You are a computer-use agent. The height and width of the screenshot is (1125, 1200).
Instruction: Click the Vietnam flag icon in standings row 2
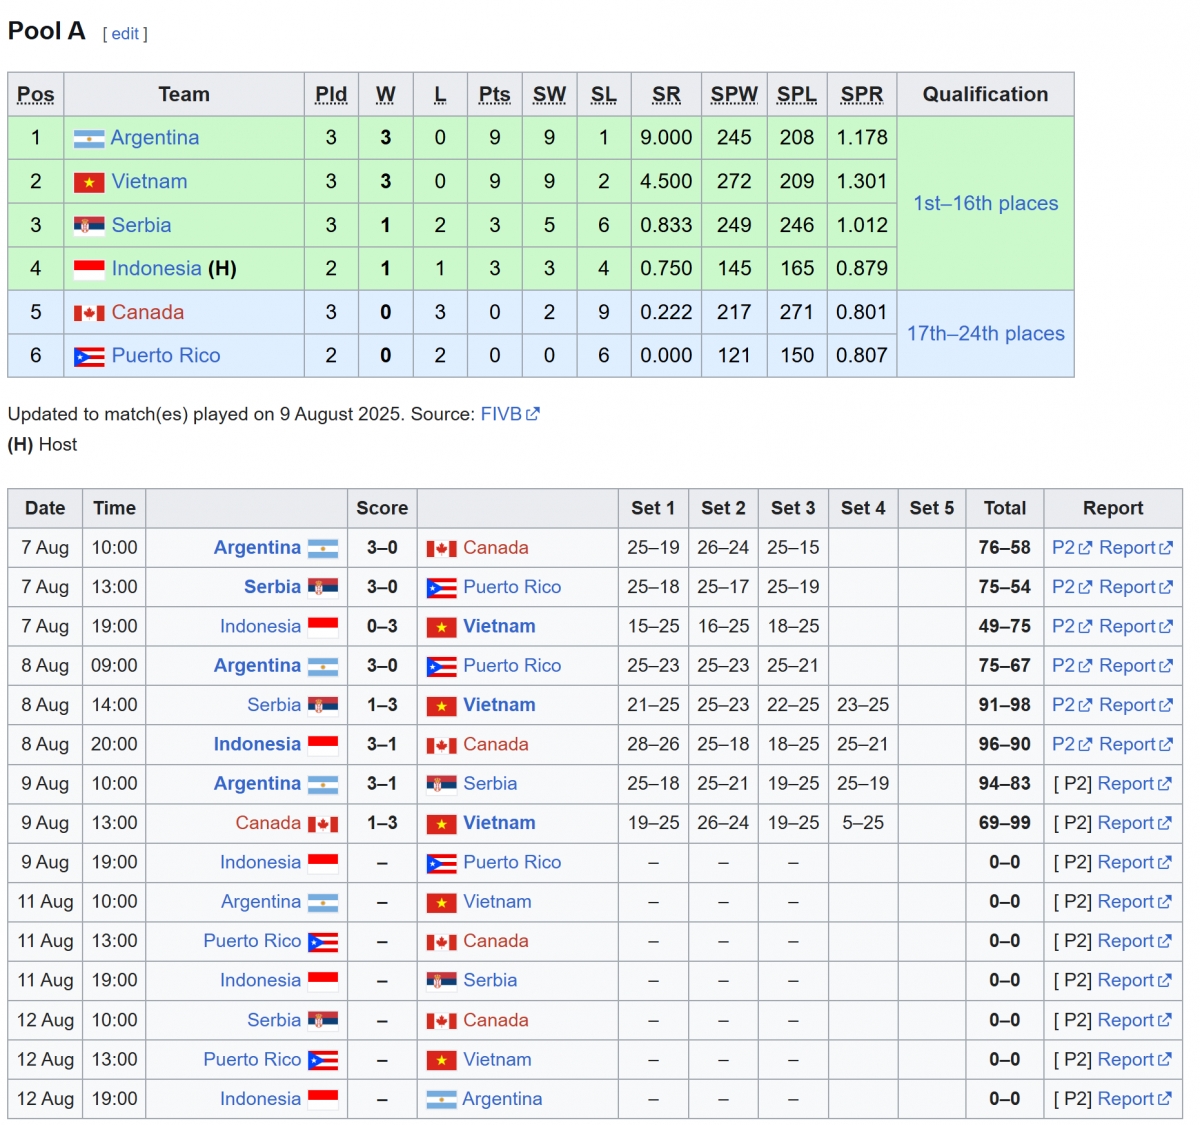pos(88,181)
